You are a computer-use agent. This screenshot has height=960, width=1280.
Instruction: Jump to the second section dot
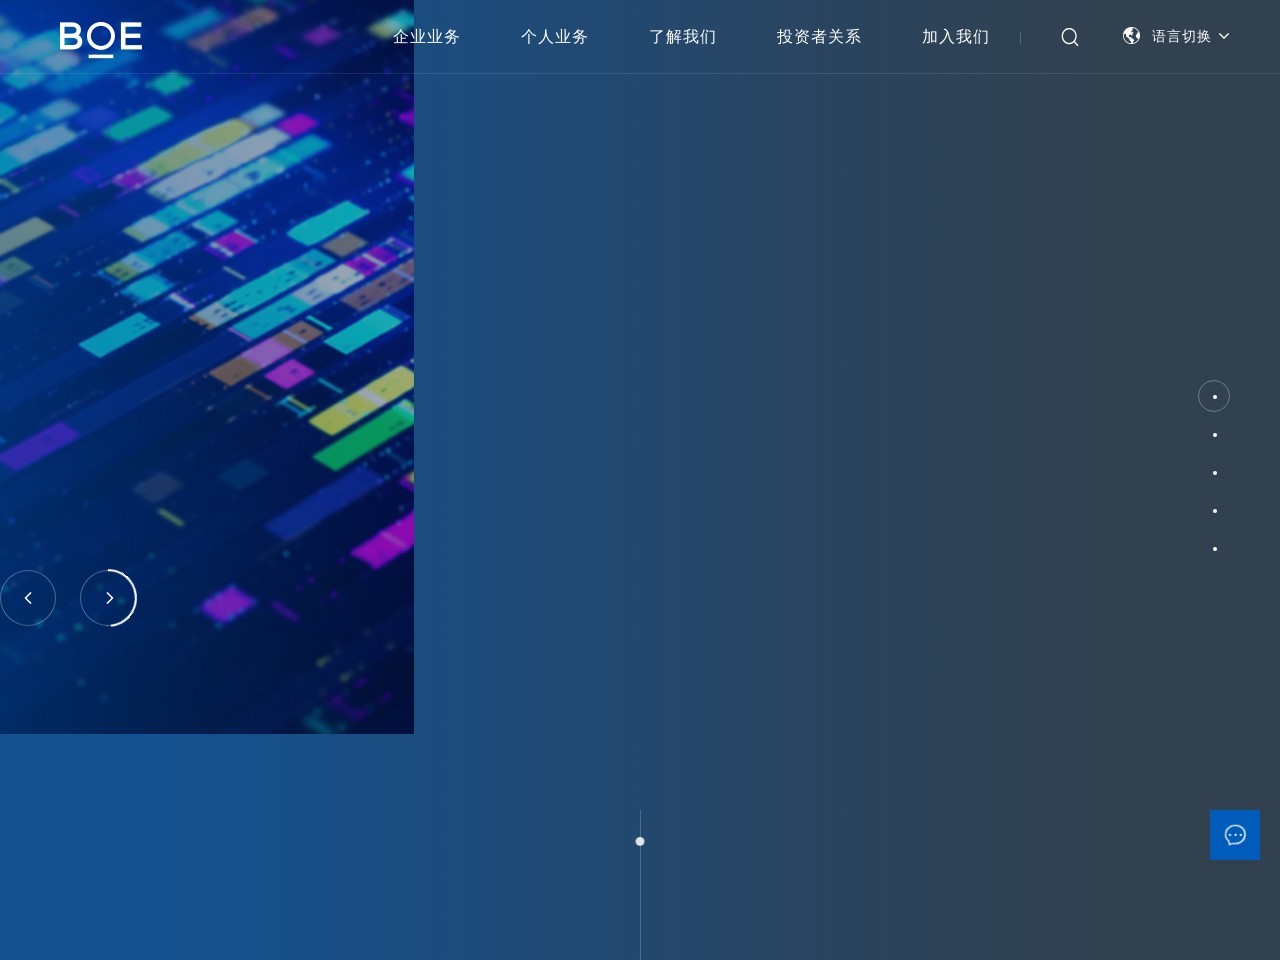click(x=1214, y=435)
